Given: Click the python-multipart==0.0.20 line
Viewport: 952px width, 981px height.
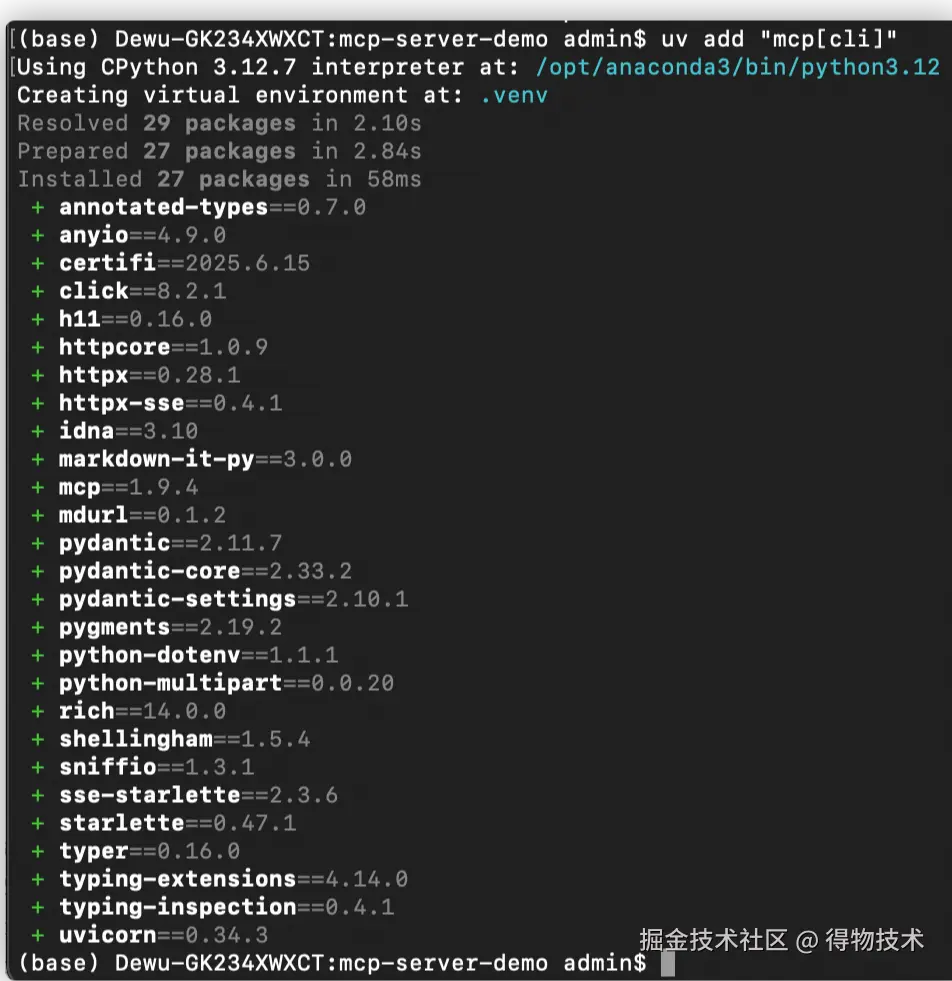Looking at the screenshot, I should (226, 684).
